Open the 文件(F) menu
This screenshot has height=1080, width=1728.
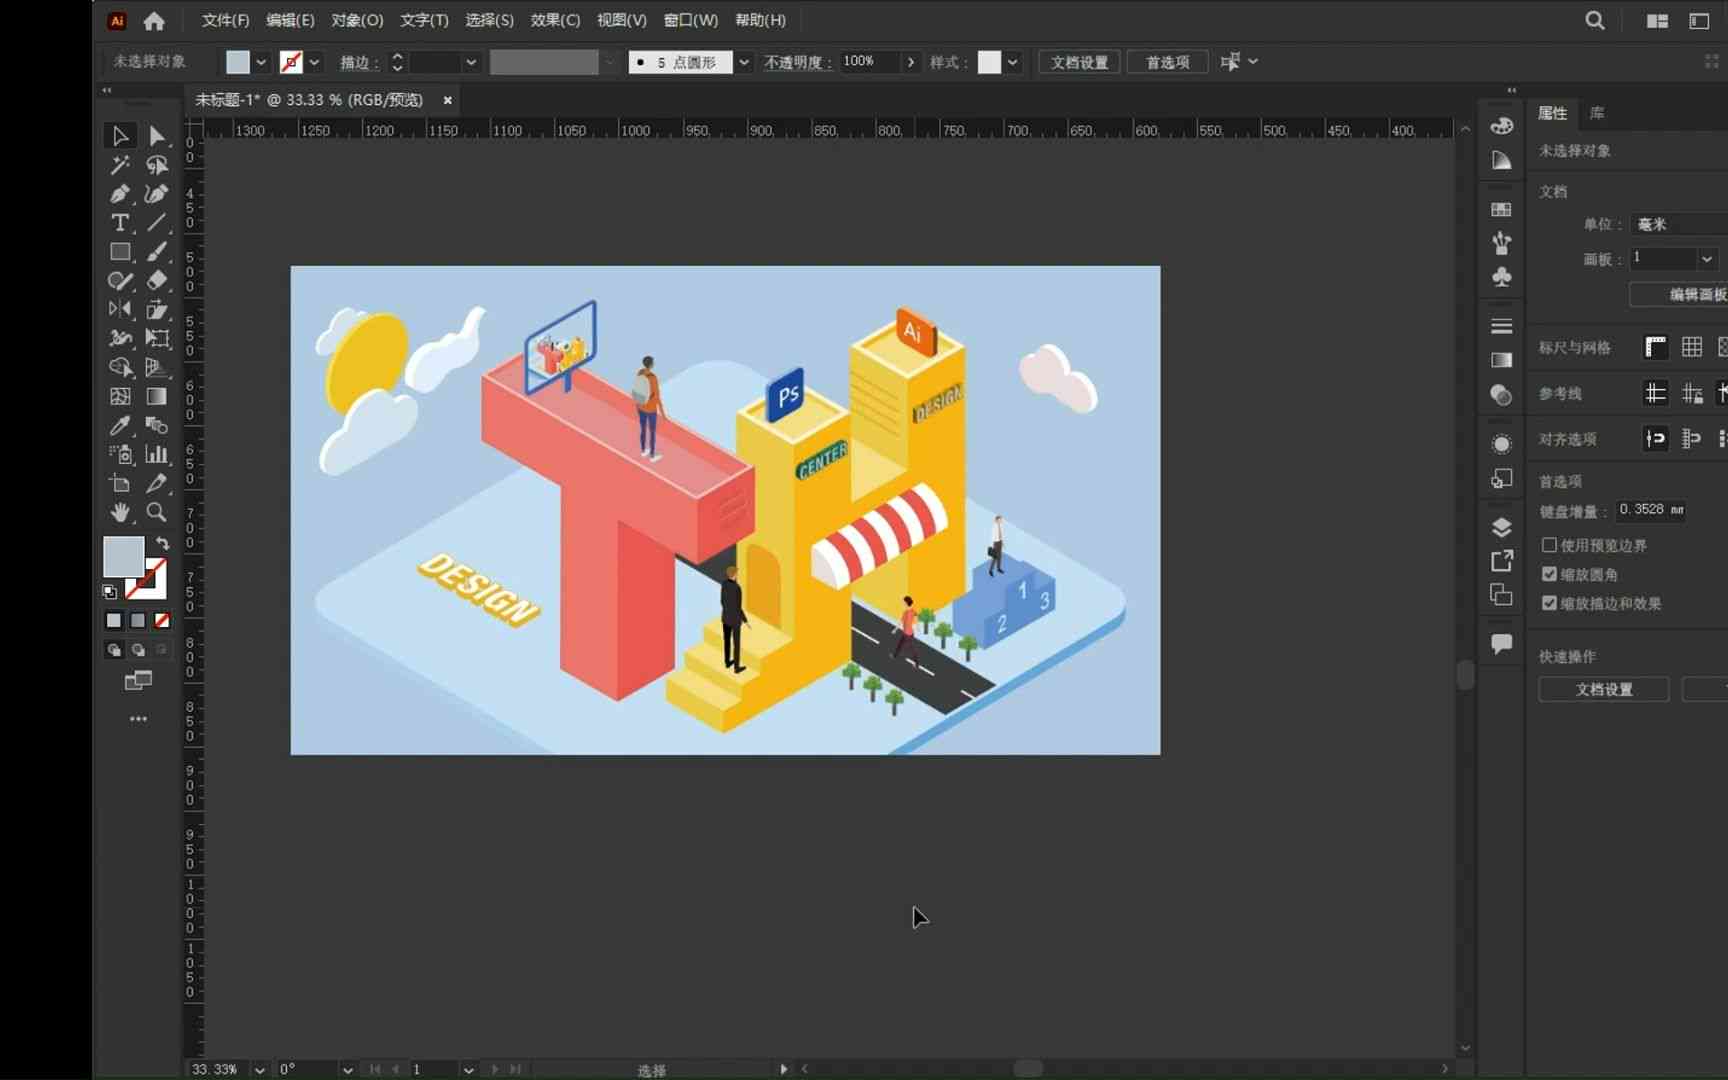225,20
